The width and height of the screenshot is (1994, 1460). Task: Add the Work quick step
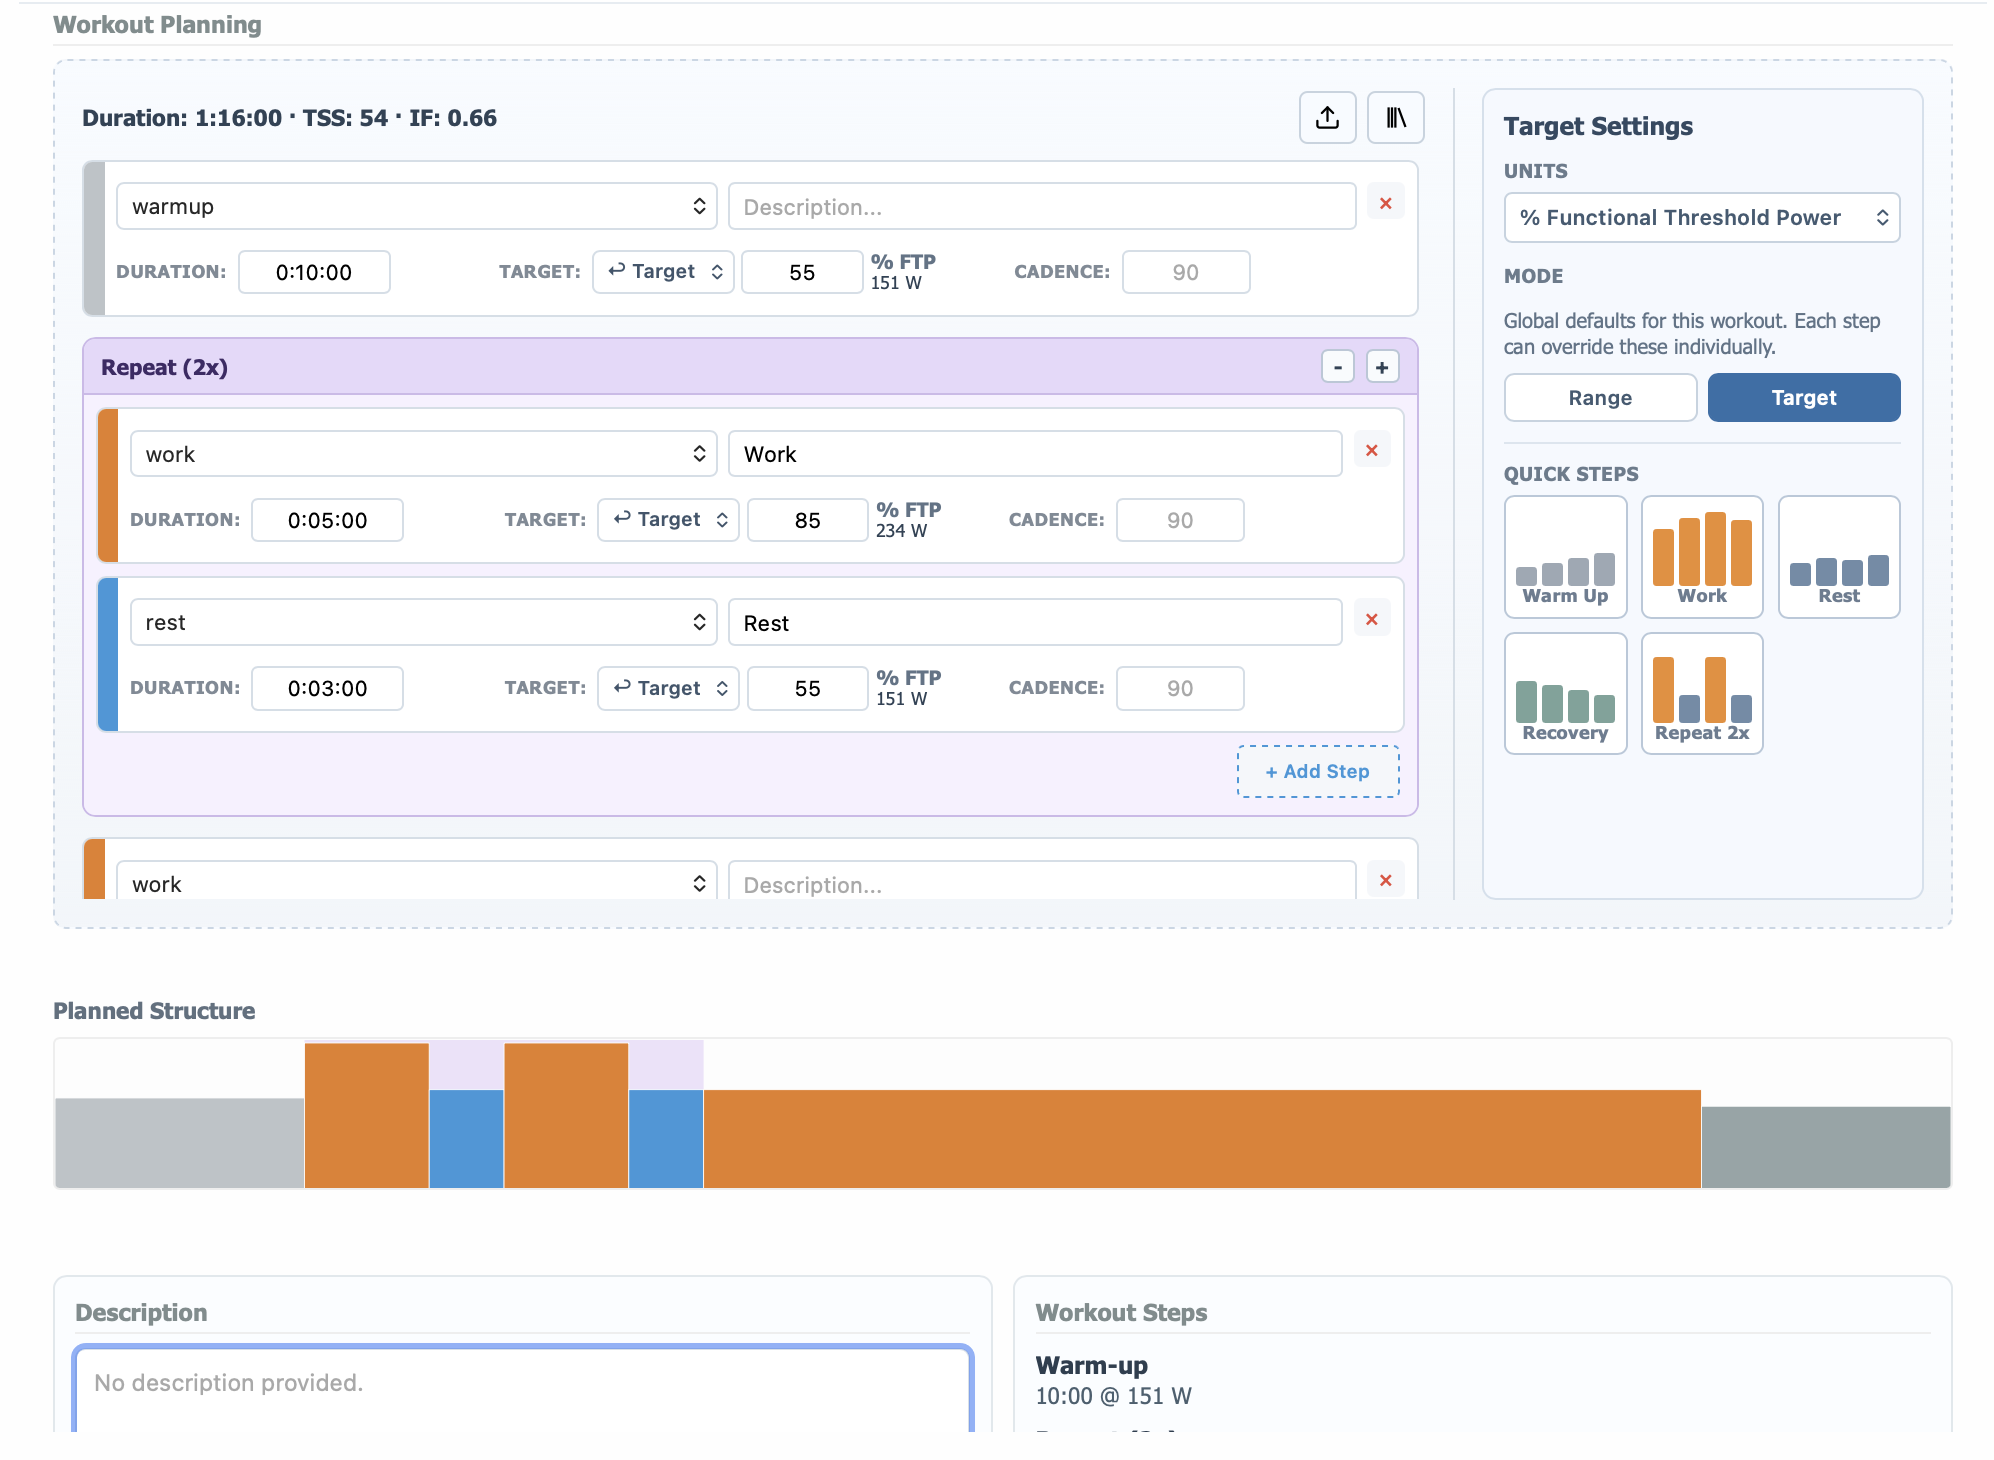click(1701, 557)
